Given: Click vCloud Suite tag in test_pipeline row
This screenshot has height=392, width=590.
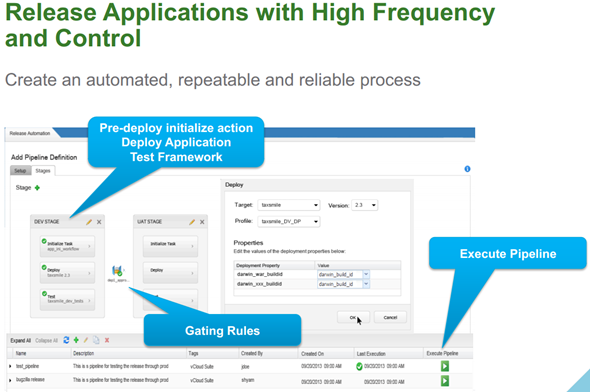Looking at the screenshot, I should click(202, 366).
